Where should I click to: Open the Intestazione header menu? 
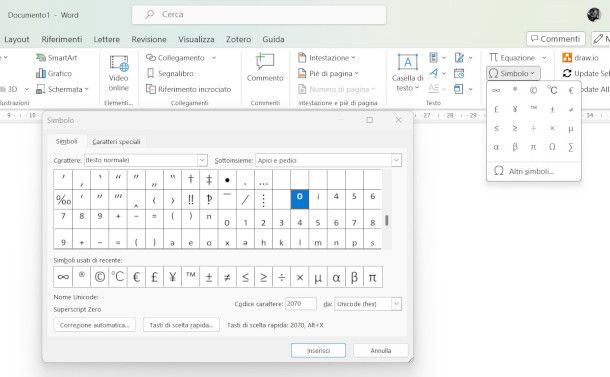(x=327, y=58)
